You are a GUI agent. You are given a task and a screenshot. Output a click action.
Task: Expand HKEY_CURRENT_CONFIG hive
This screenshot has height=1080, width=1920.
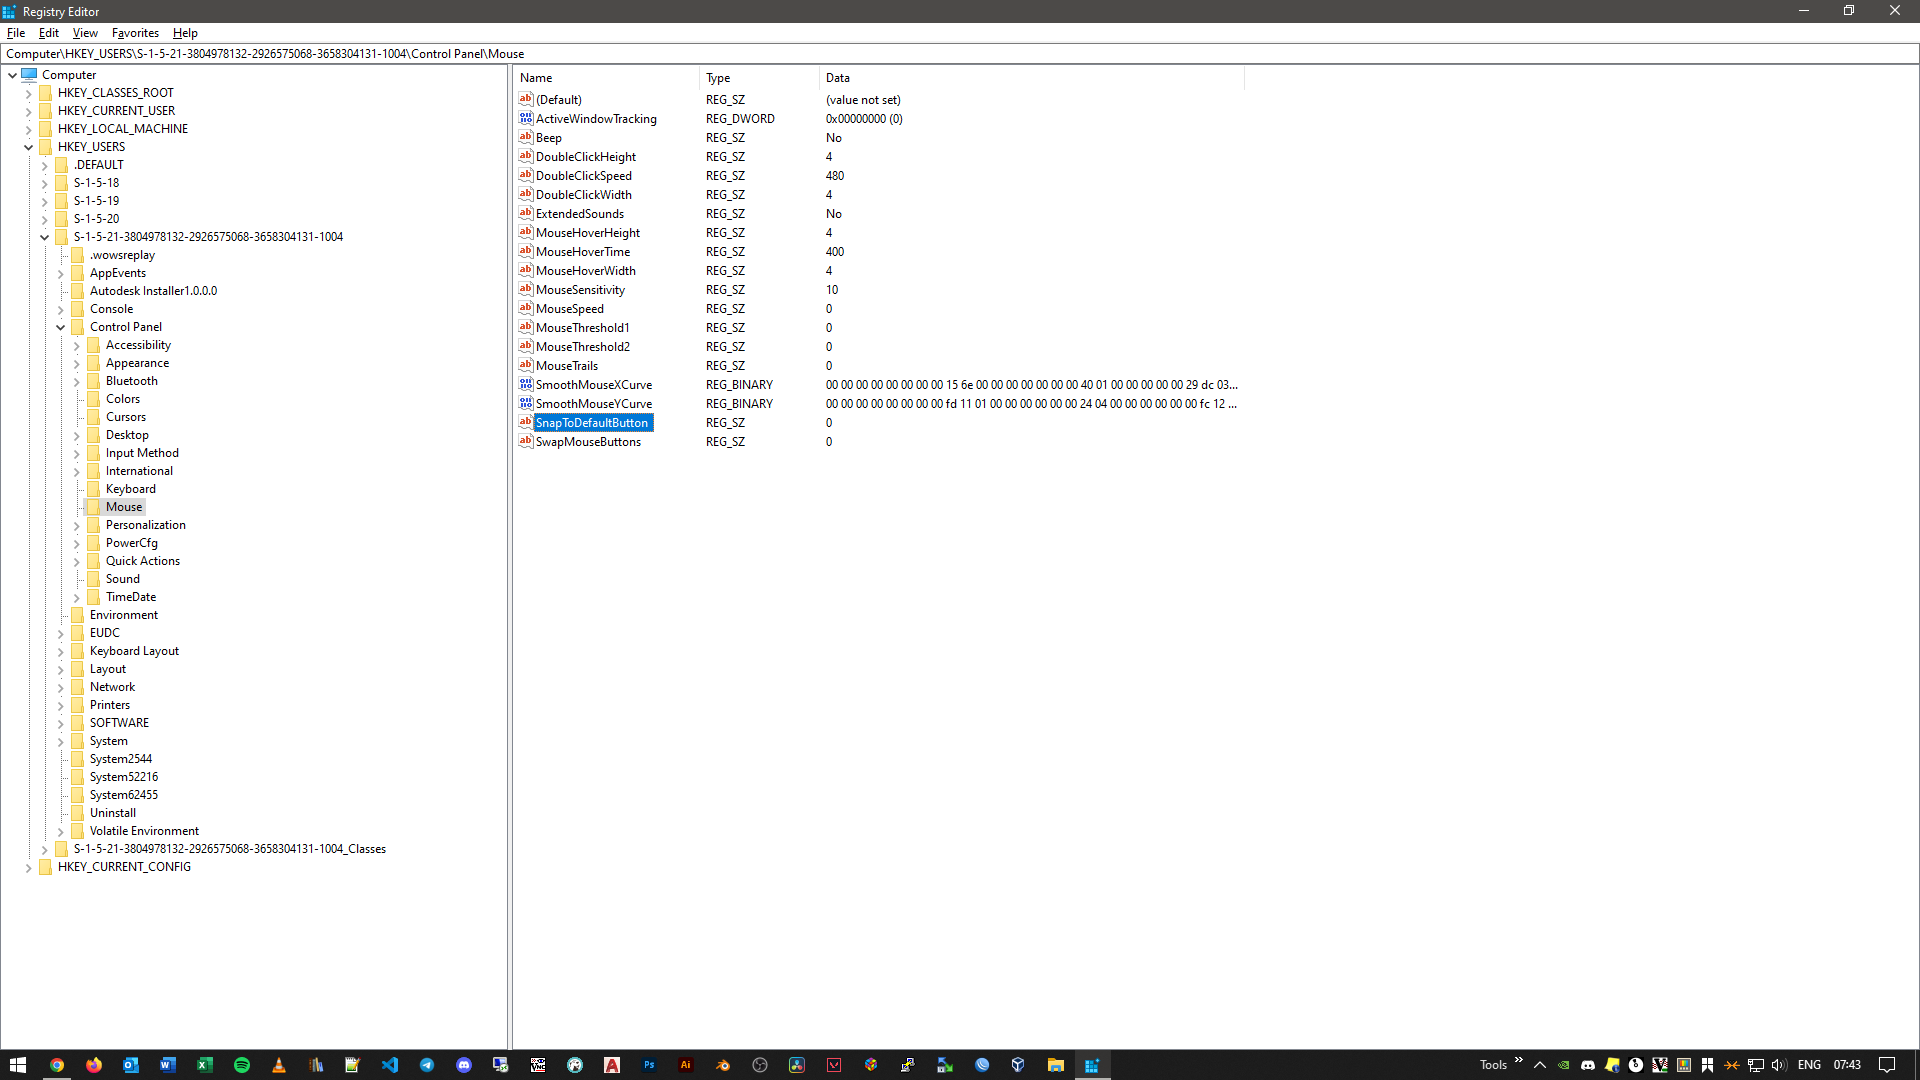(28, 867)
